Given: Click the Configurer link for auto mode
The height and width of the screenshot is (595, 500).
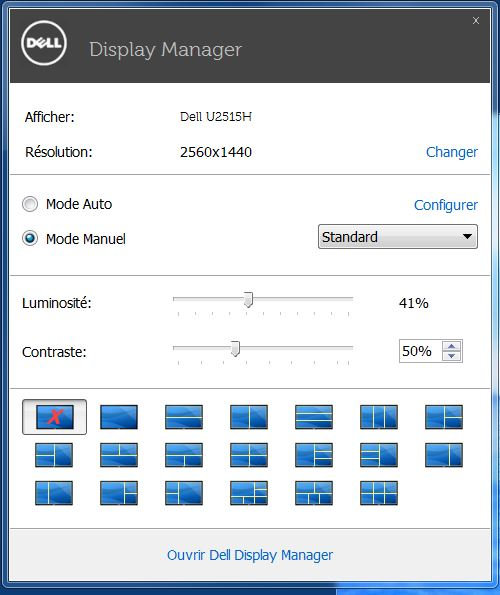Looking at the screenshot, I should coord(445,205).
